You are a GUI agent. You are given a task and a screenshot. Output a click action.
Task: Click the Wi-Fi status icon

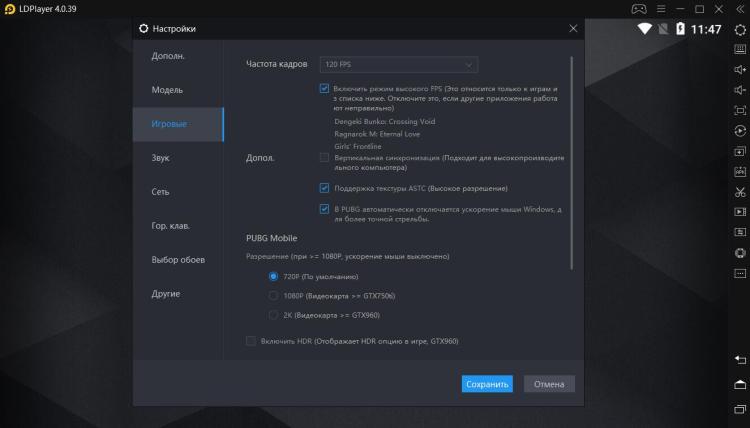(644, 29)
